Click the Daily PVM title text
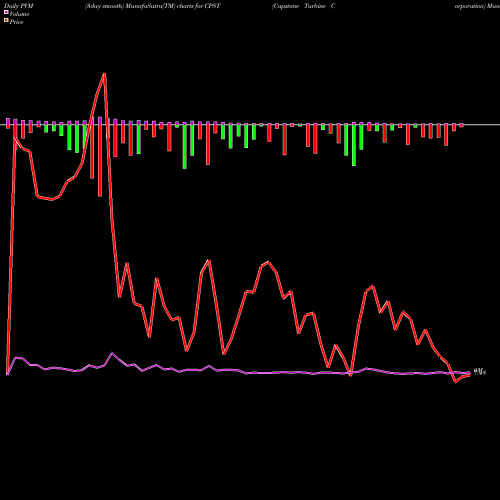 coord(19,6)
